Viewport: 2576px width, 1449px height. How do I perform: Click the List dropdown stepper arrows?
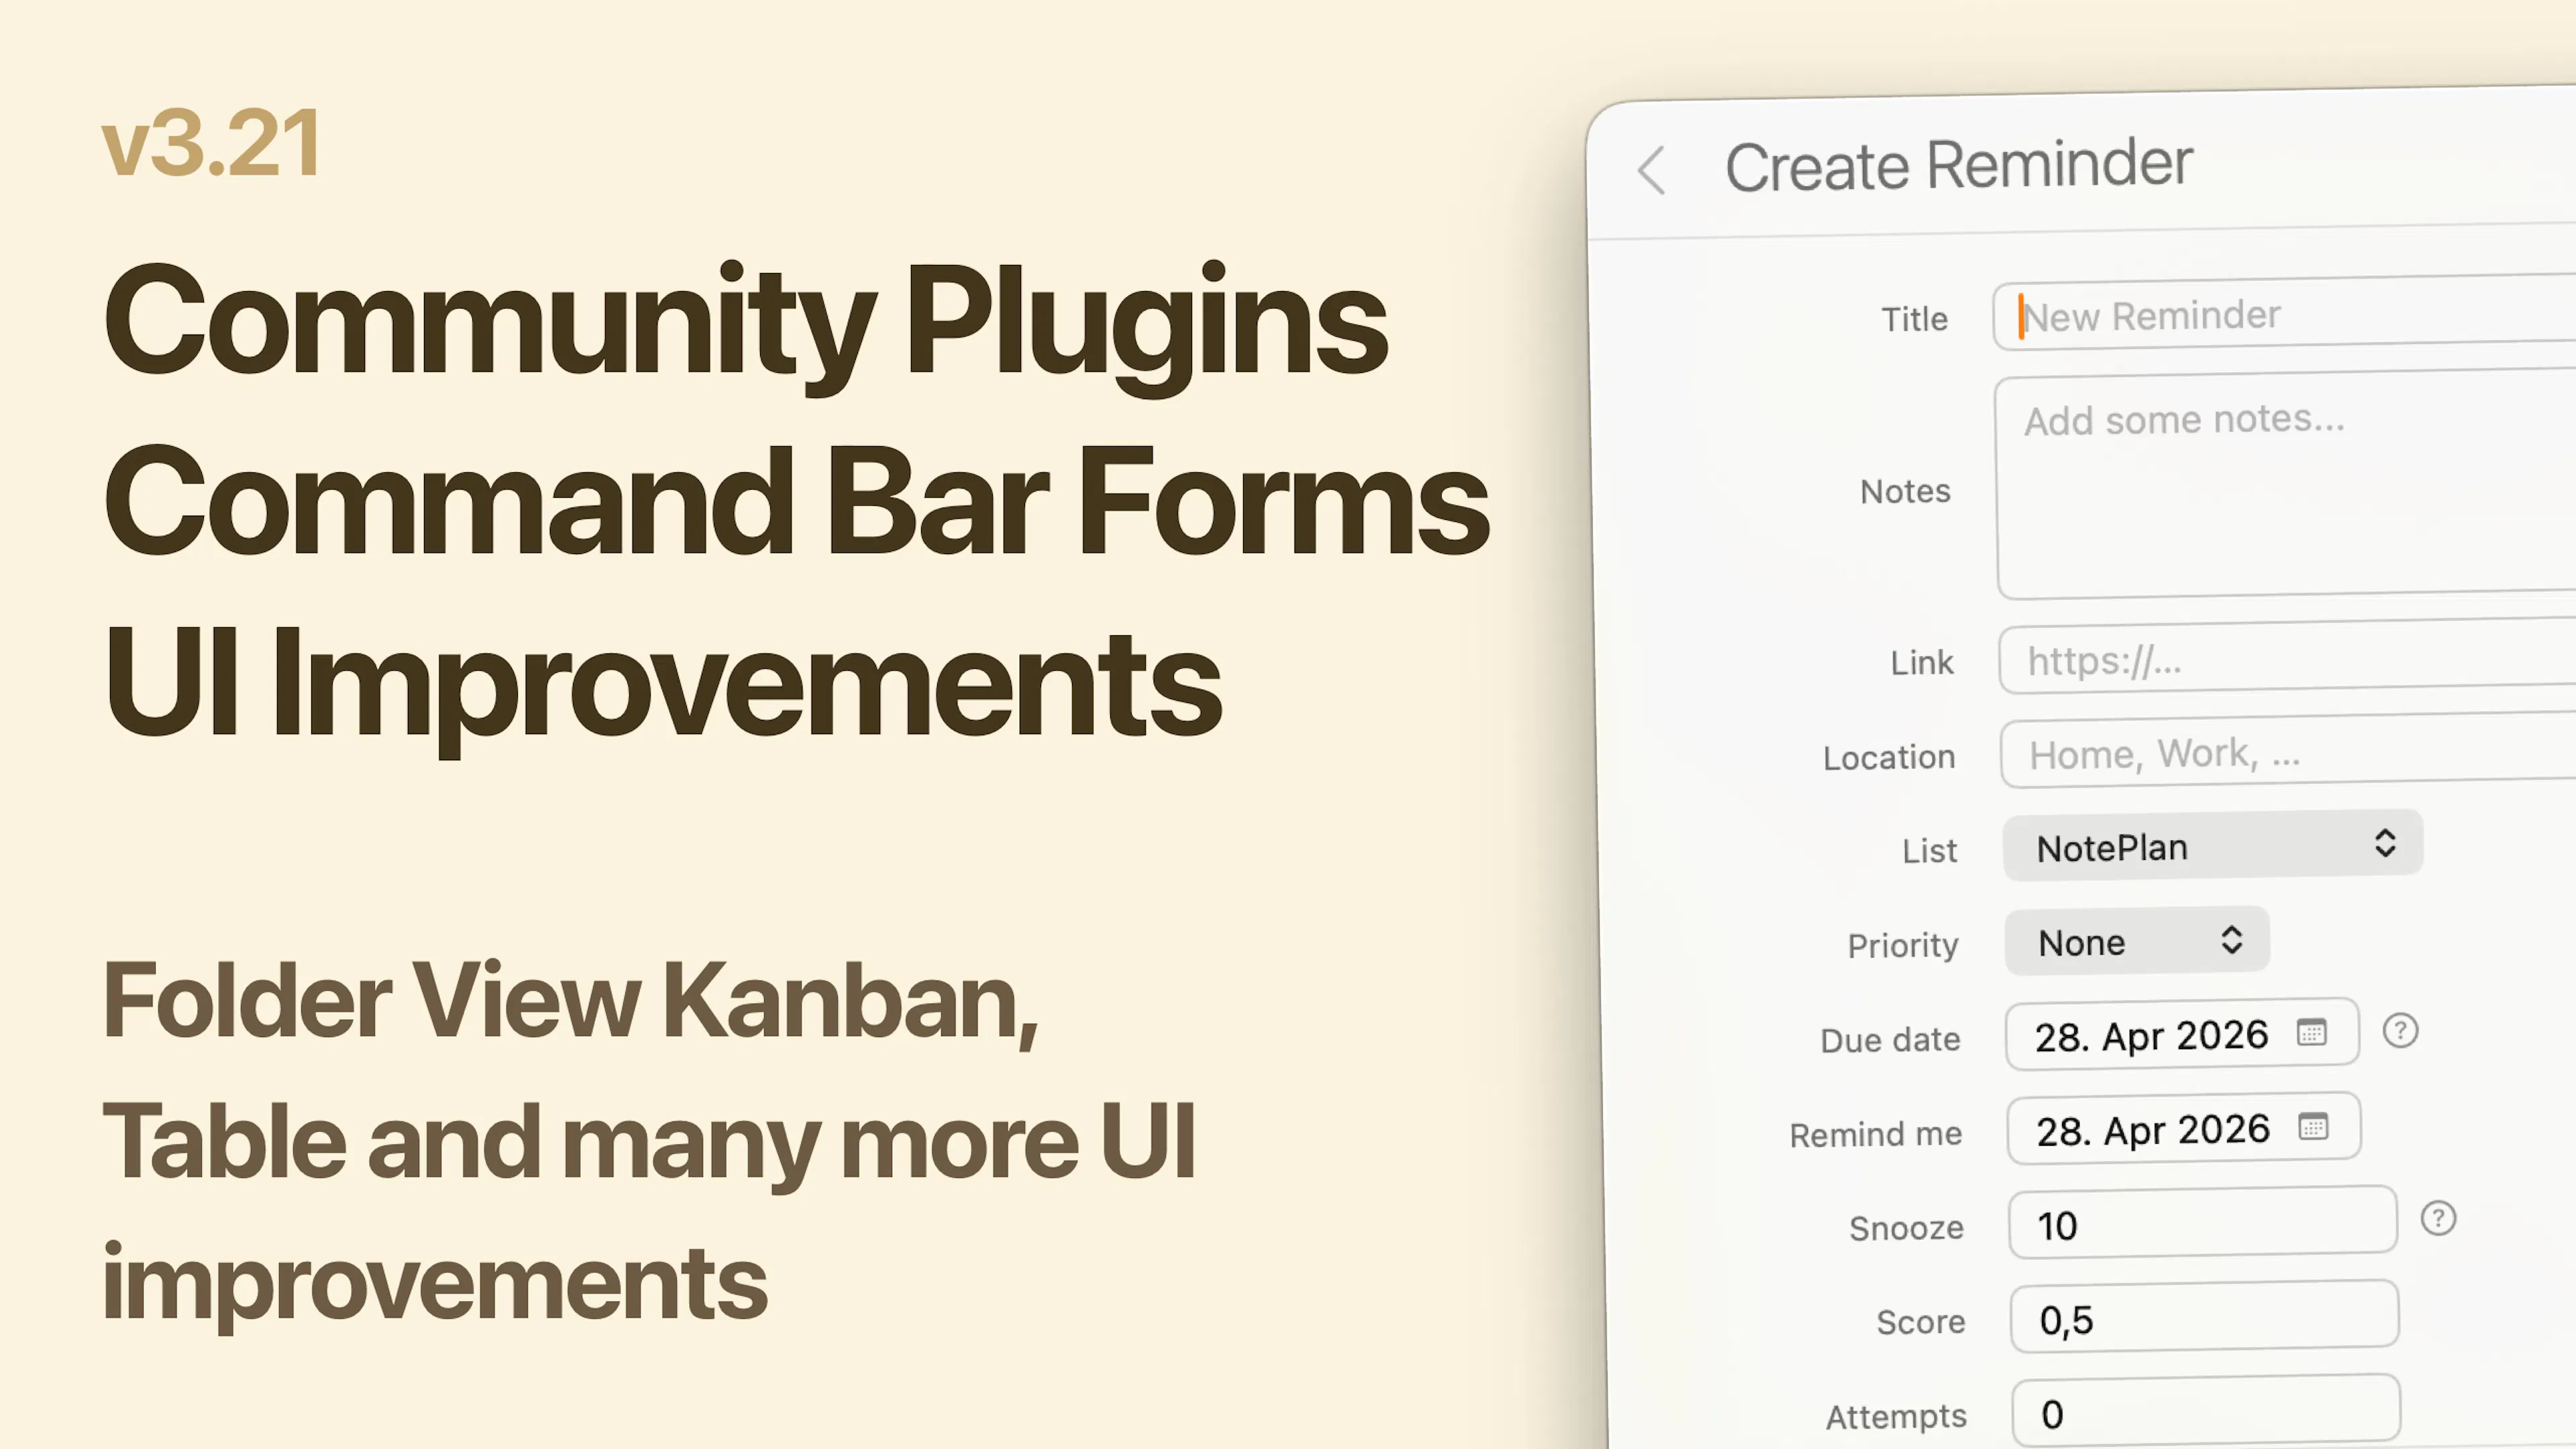click(2385, 843)
